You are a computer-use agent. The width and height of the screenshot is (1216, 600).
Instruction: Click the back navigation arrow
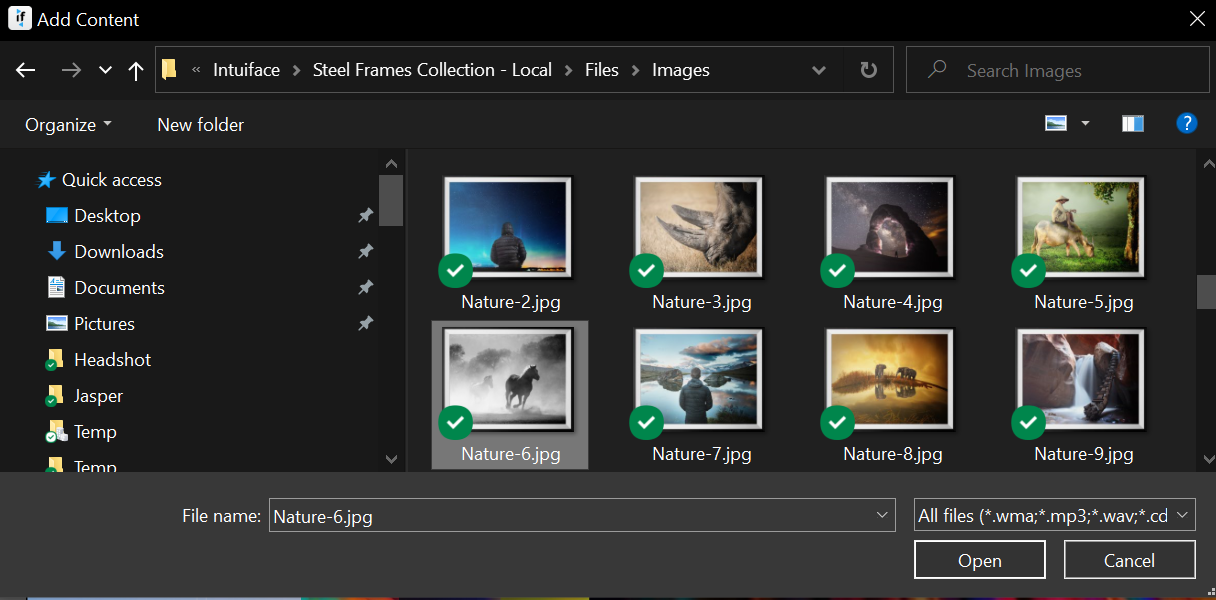coord(25,69)
